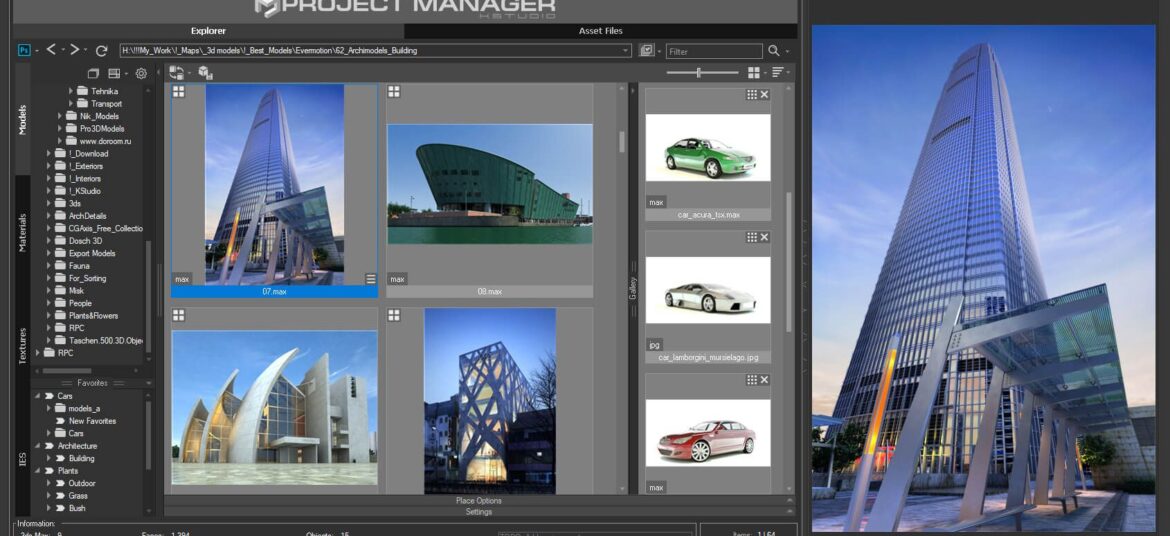Viewport: 1170px width, 536px height.
Task: Expand the Tehnika folder
Action: [x=72, y=91]
